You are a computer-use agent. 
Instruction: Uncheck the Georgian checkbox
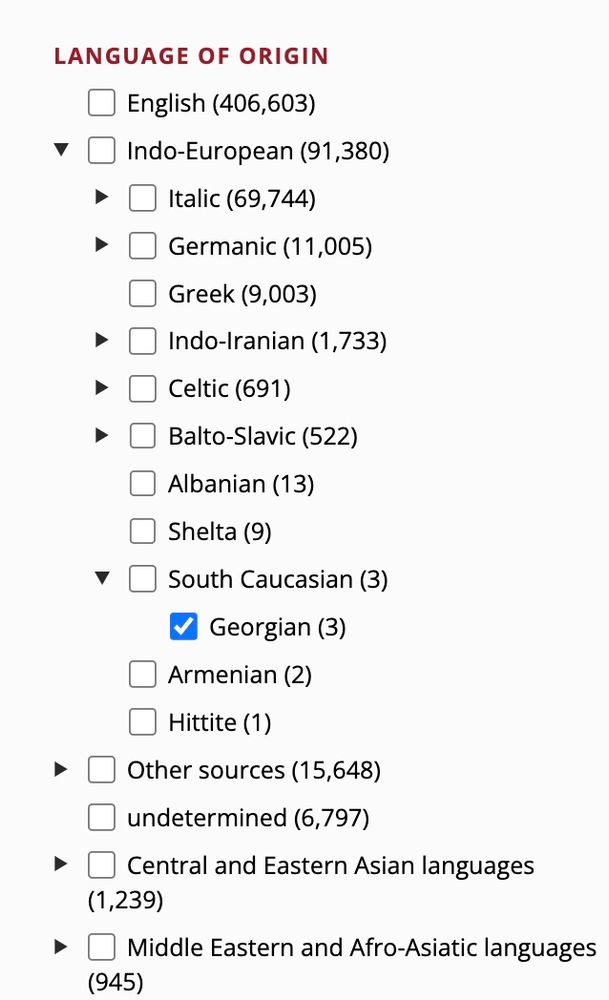tap(183, 625)
